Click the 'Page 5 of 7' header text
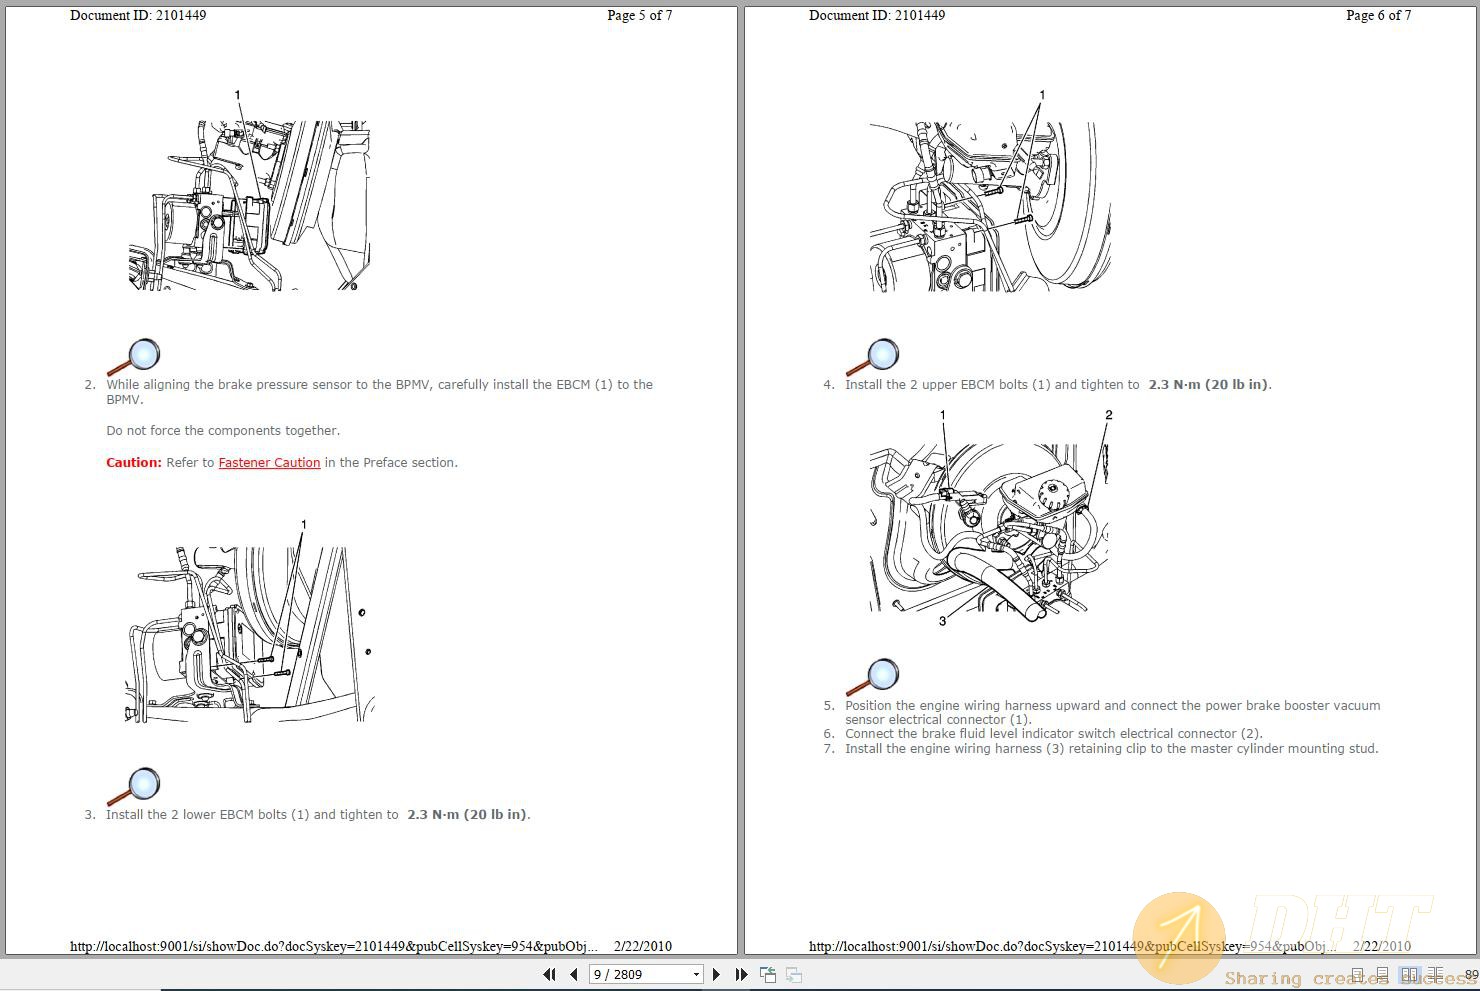Viewport: 1480px width, 991px height. tap(639, 15)
